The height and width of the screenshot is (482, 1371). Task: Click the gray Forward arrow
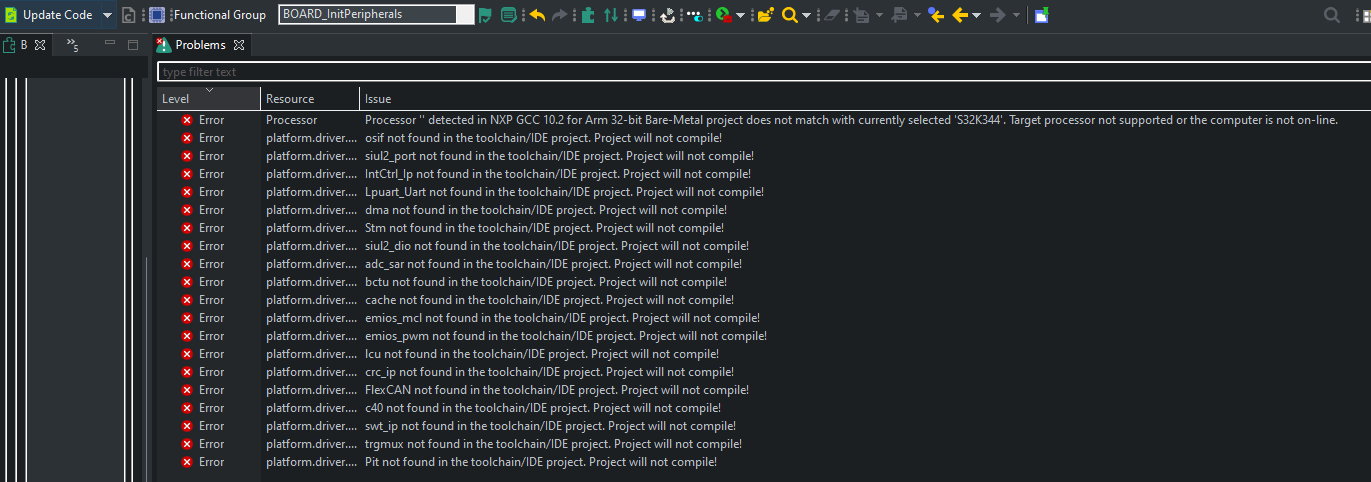997,15
